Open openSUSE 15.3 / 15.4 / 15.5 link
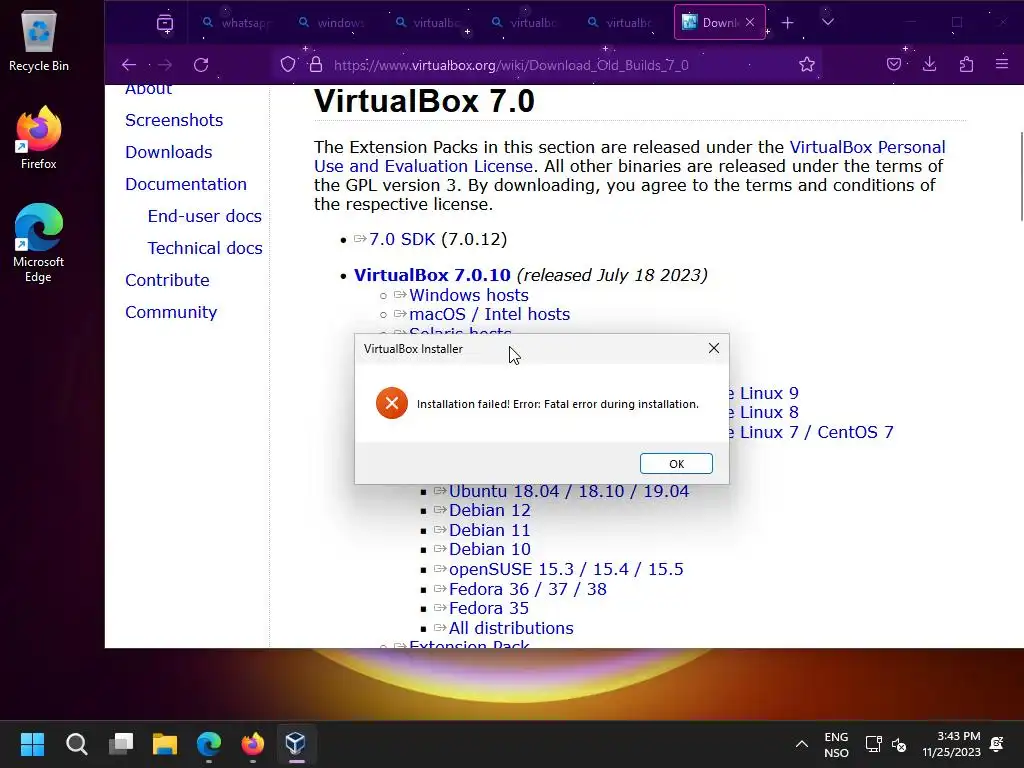Image resolution: width=1024 pixels, height=768 pixels. tap(566, 569)
